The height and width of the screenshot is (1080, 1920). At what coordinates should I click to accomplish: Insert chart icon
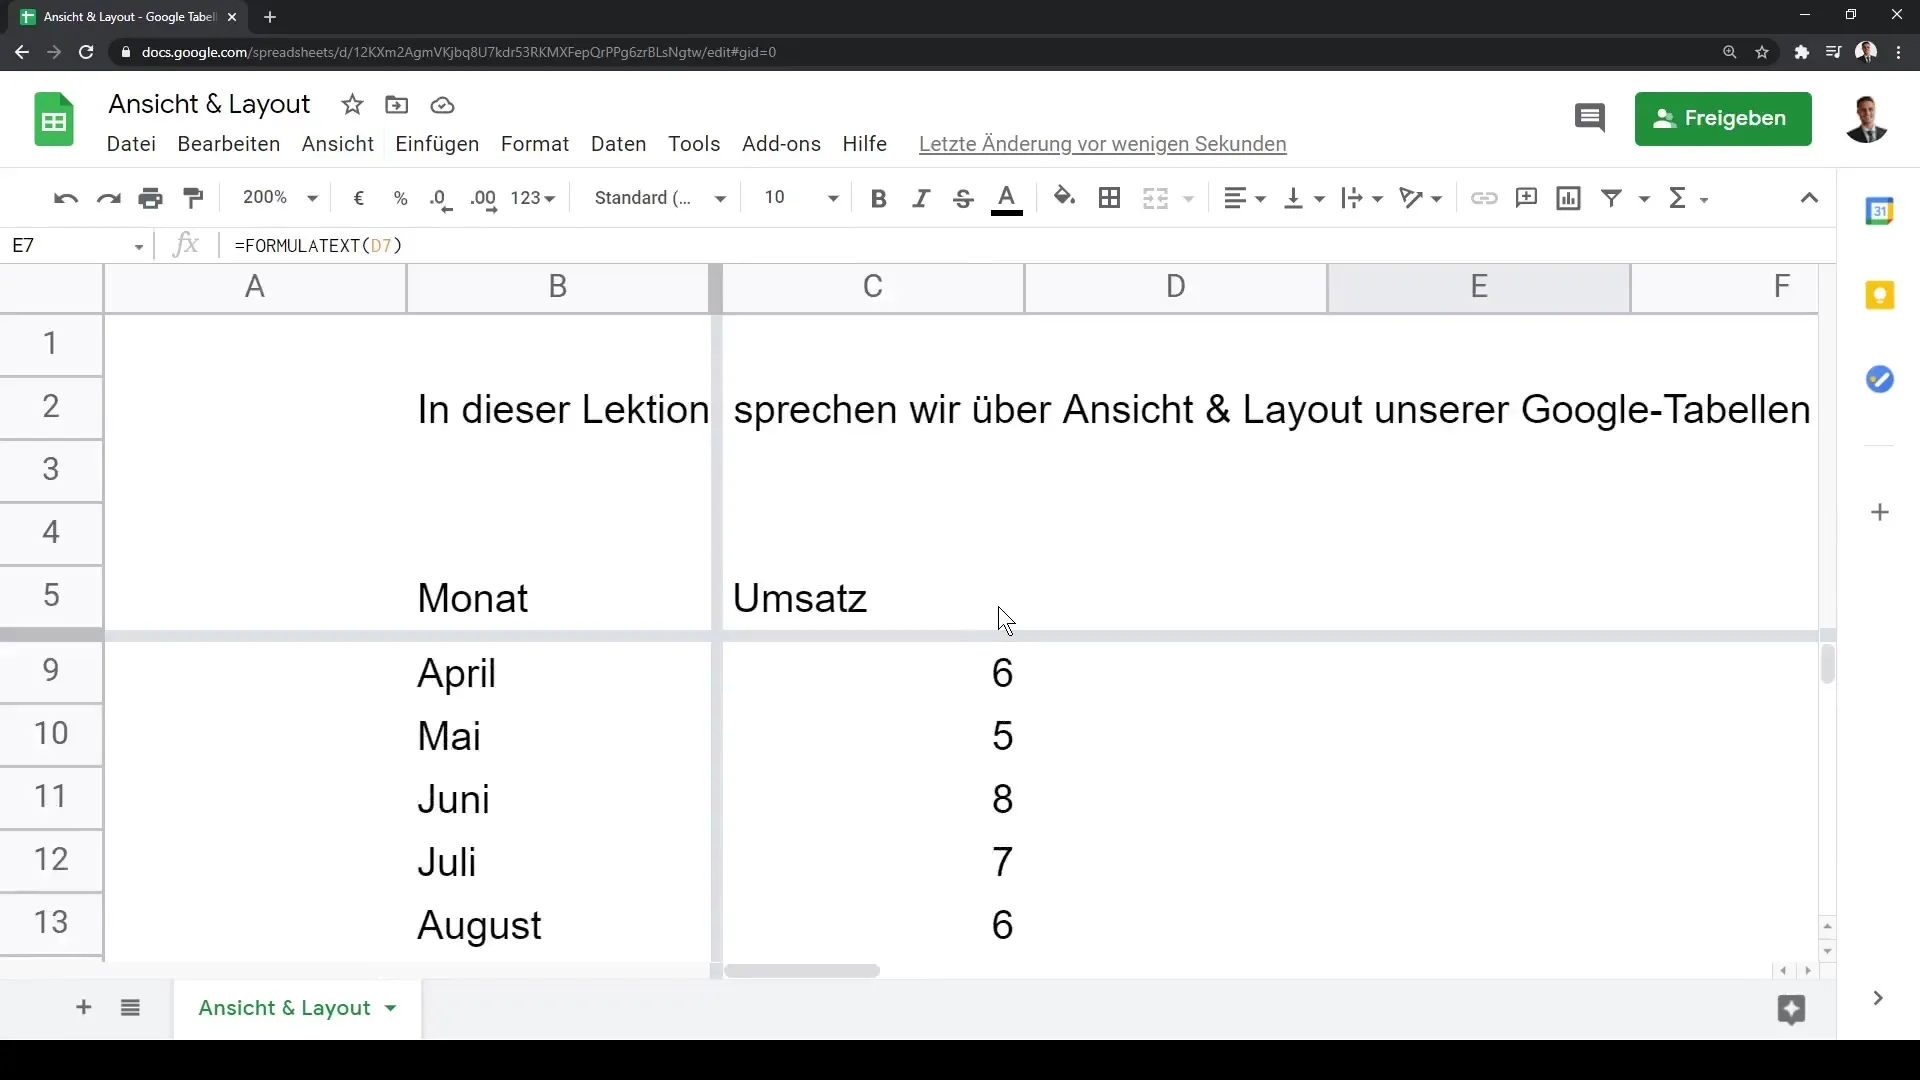1568,198
